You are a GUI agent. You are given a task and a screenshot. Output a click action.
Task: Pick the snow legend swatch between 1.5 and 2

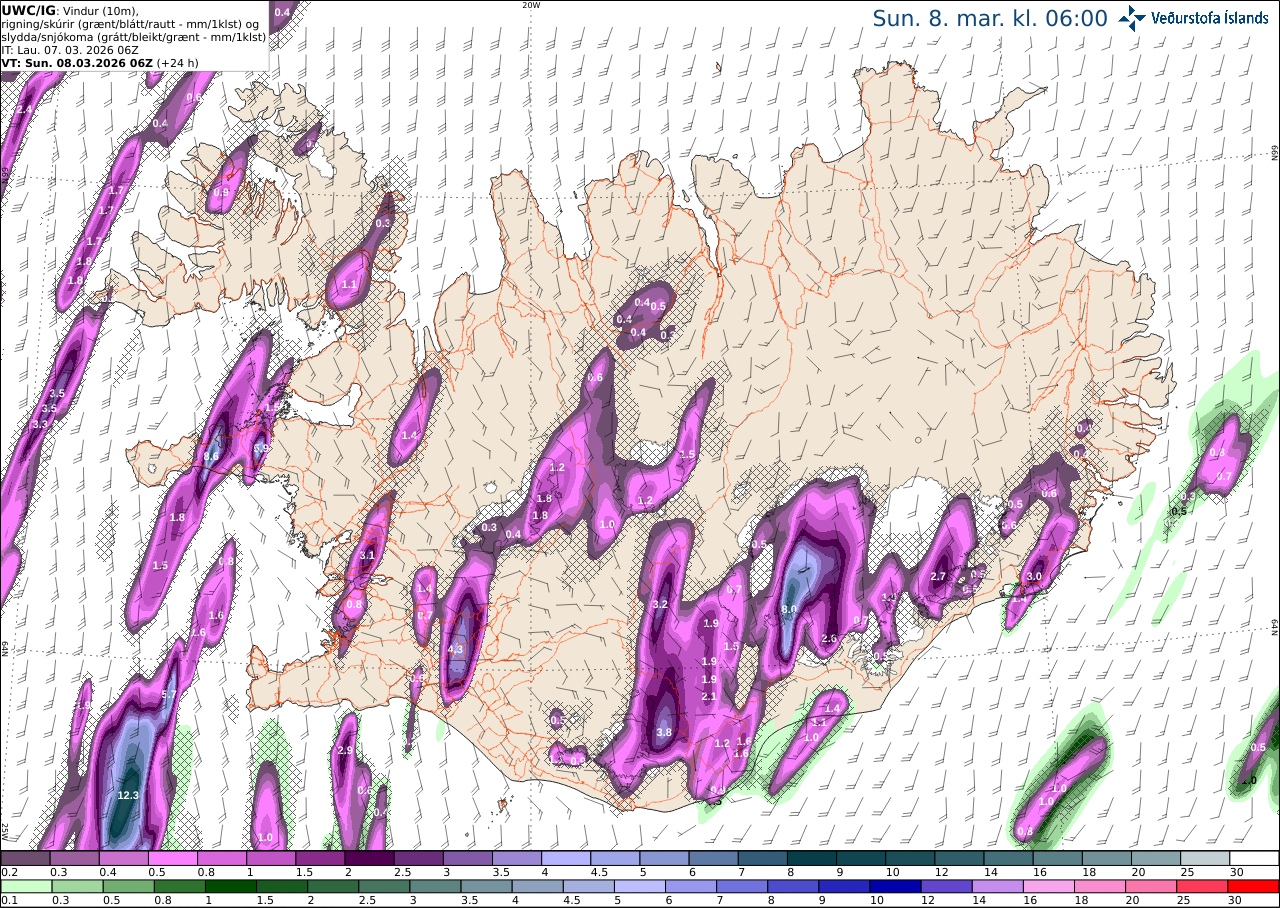point(320,858)
